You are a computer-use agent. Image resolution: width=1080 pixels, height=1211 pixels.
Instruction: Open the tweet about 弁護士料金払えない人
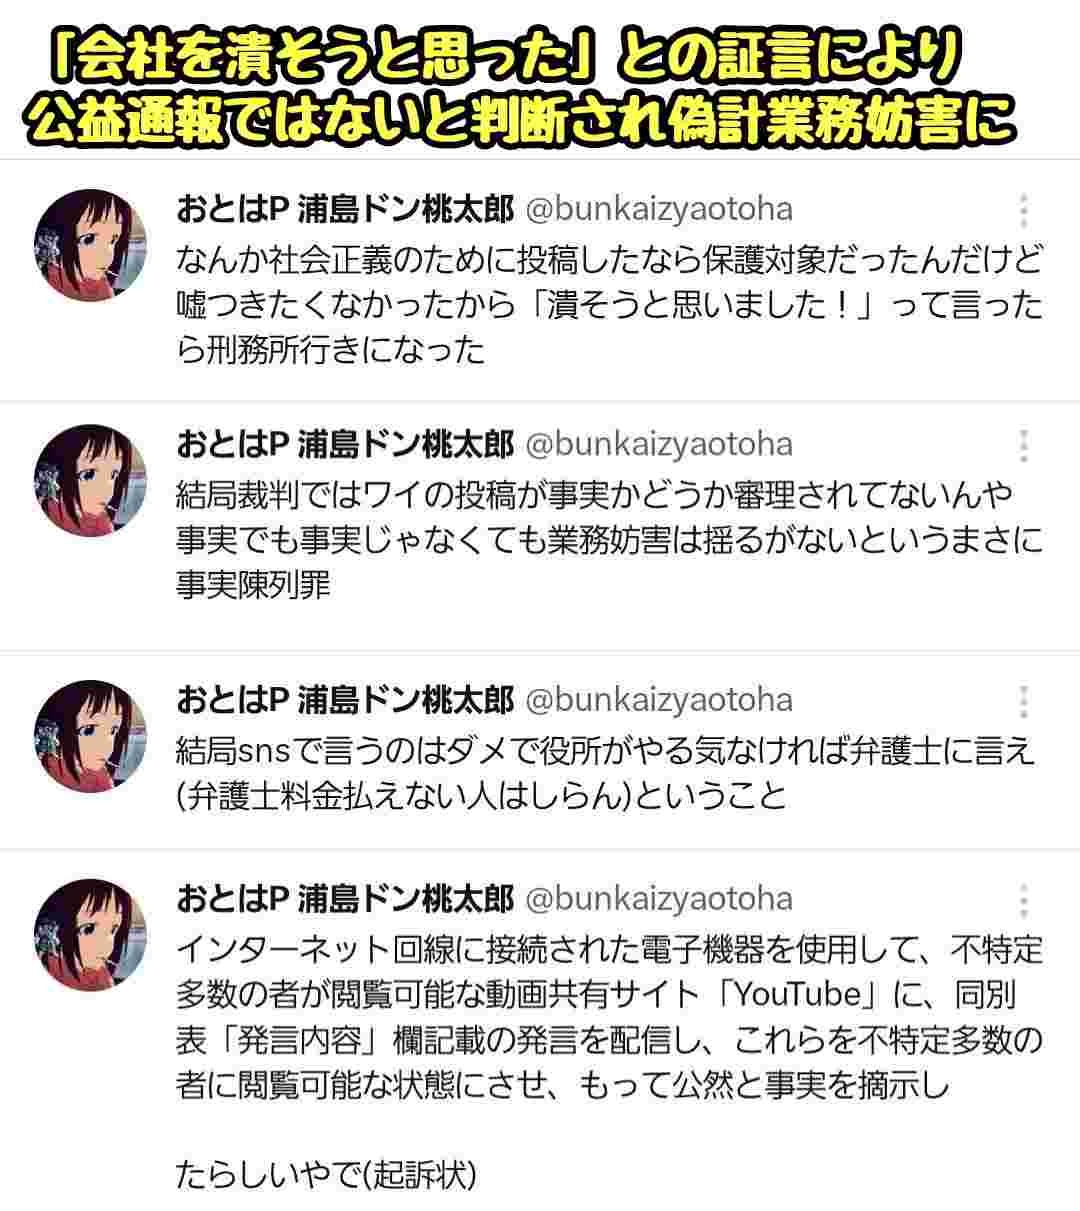pyautogui.click(x=609, y=773)
